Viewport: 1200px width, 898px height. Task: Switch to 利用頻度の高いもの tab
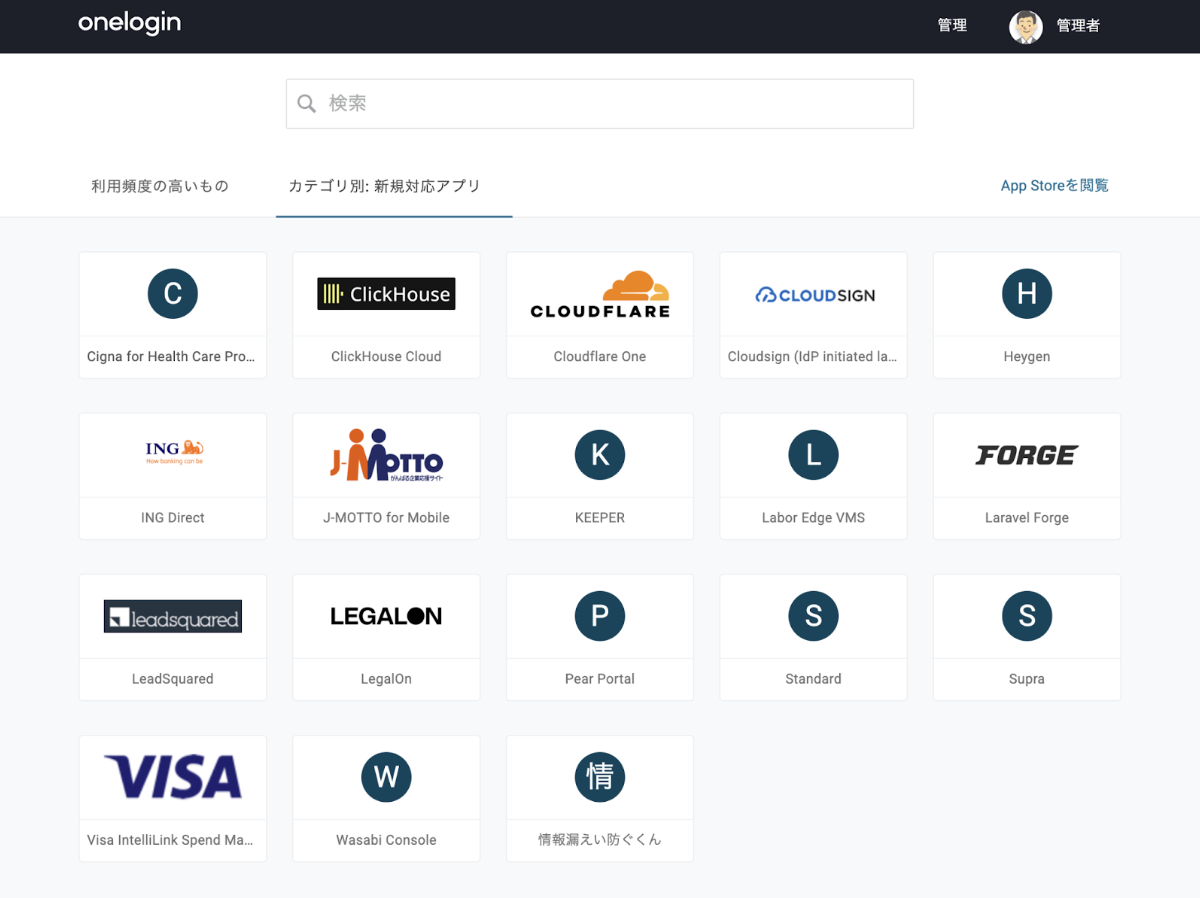coord(160,186)
